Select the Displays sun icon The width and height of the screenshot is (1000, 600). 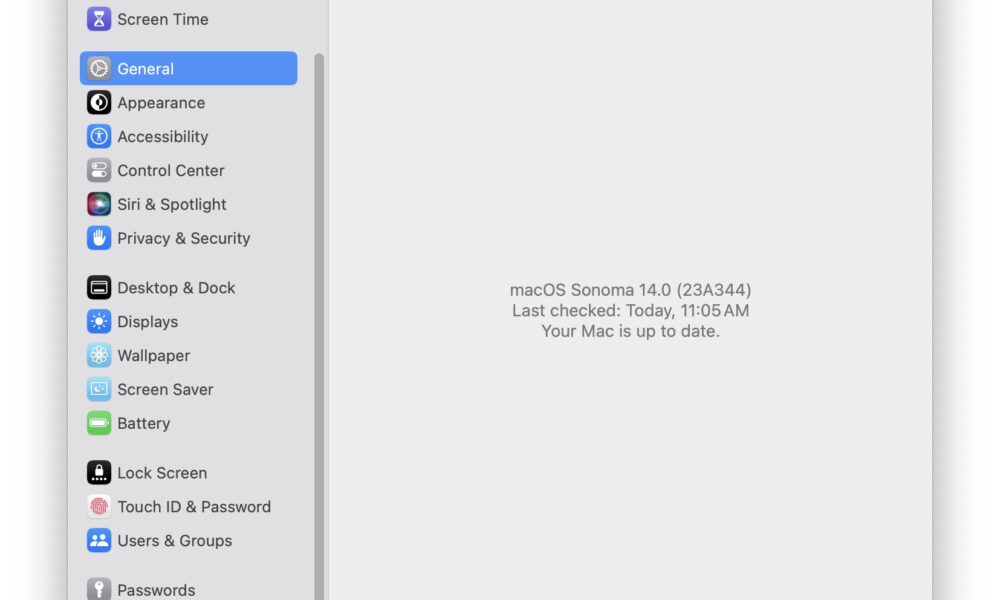pos(99,321)
